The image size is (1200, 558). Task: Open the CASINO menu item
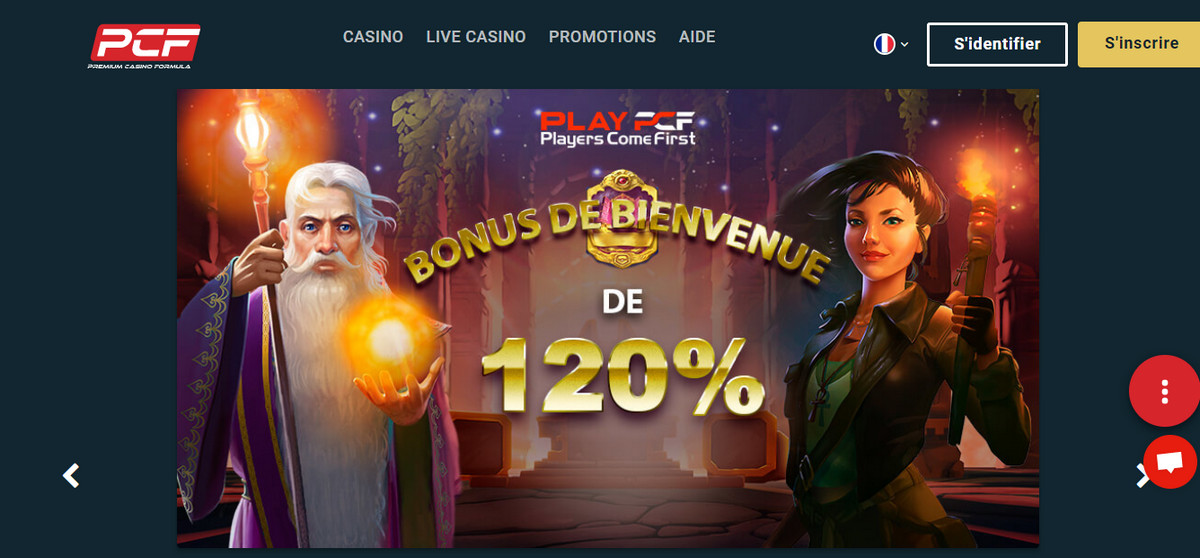tap(373, 37)
